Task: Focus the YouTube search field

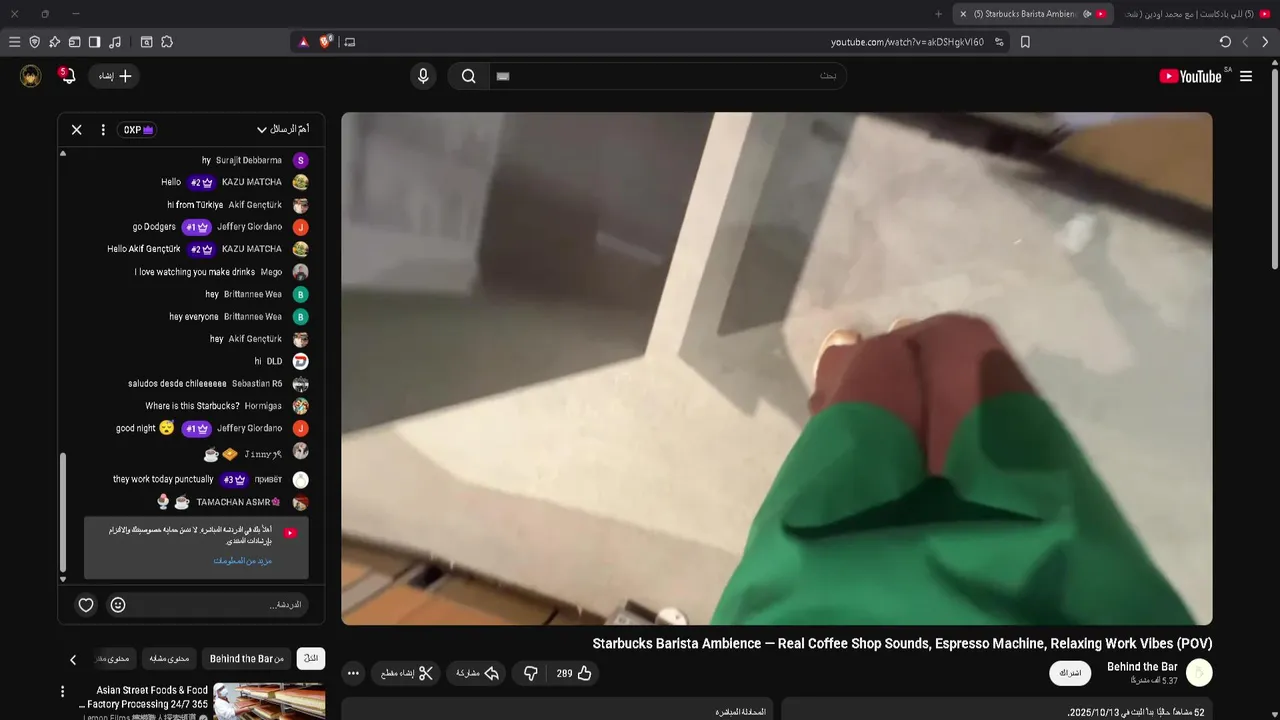Action: pyautogui.click(x=668, y=76)
